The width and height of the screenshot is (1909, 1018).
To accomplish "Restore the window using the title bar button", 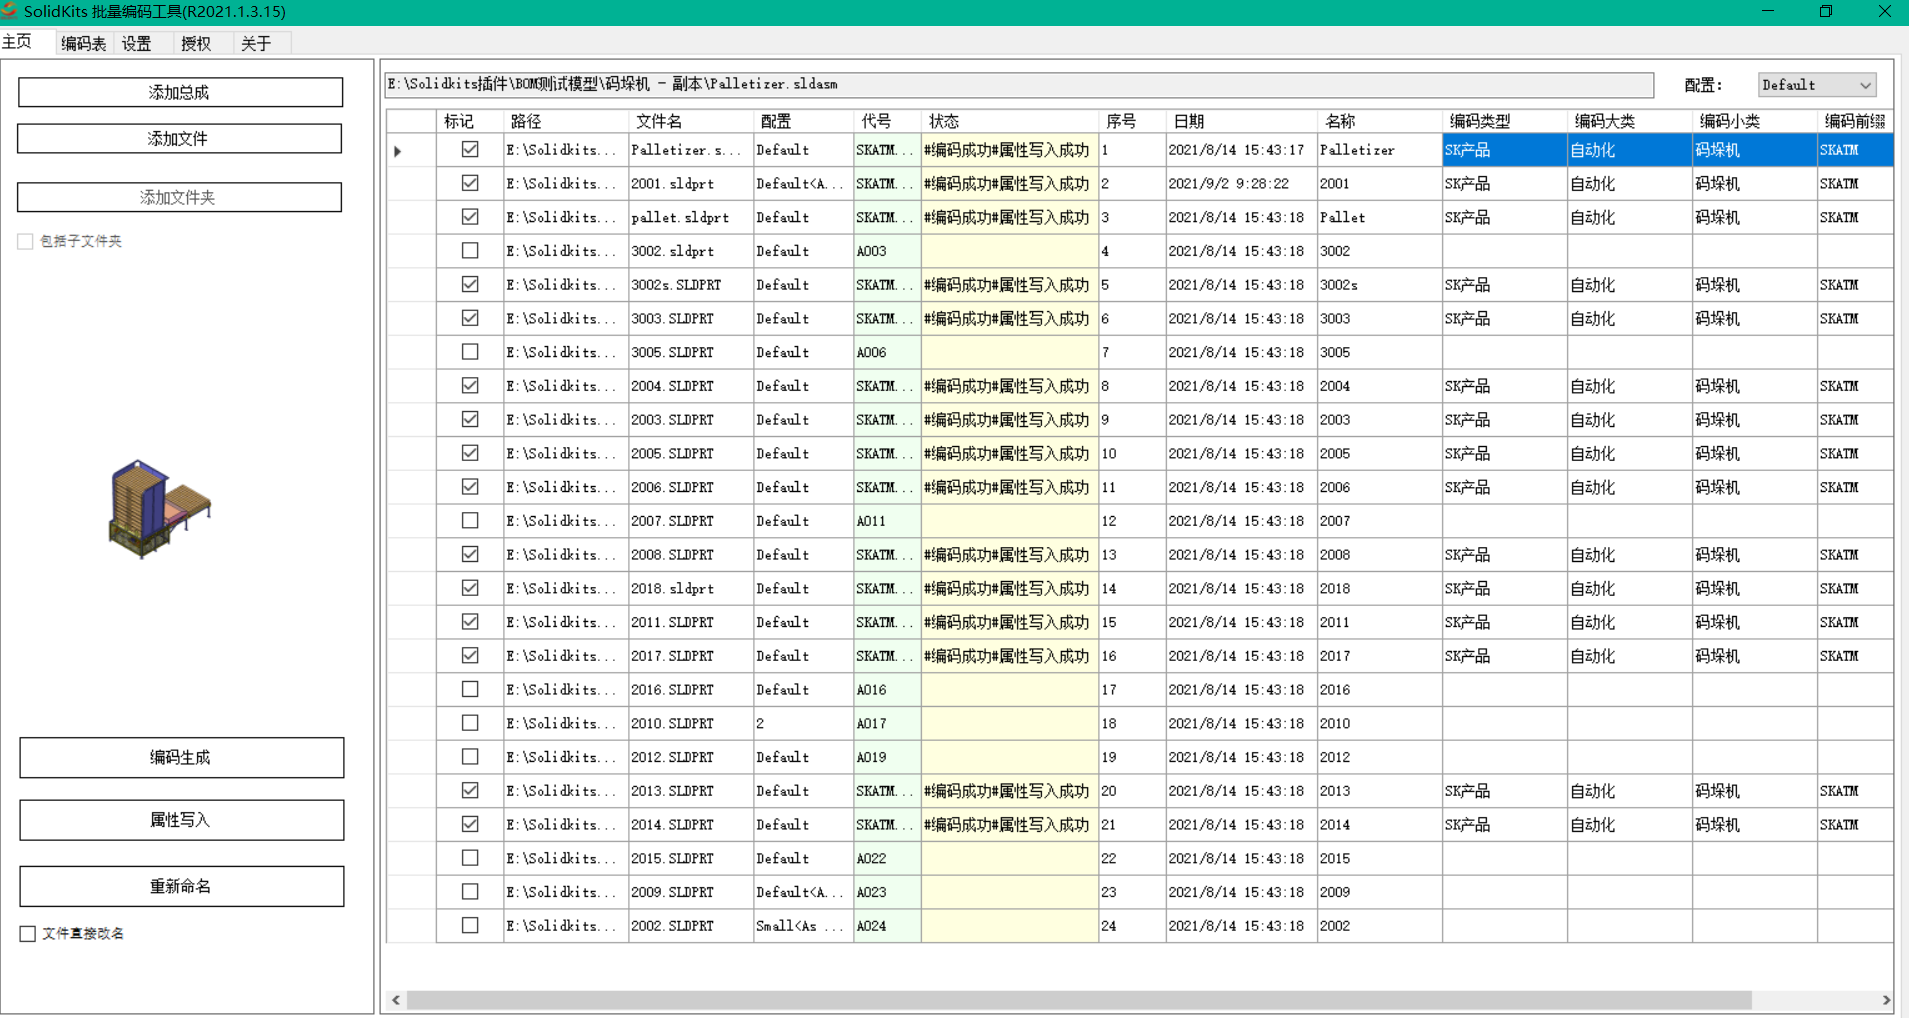I will click(1825, 11).
